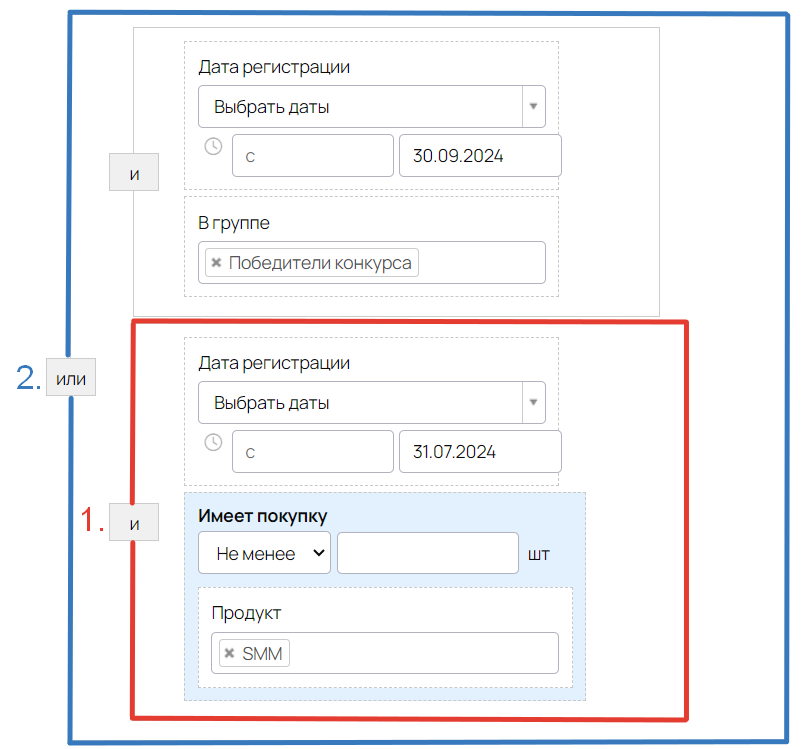
Task: Click the 'Продукт' label
Action: tap(246, 613)
